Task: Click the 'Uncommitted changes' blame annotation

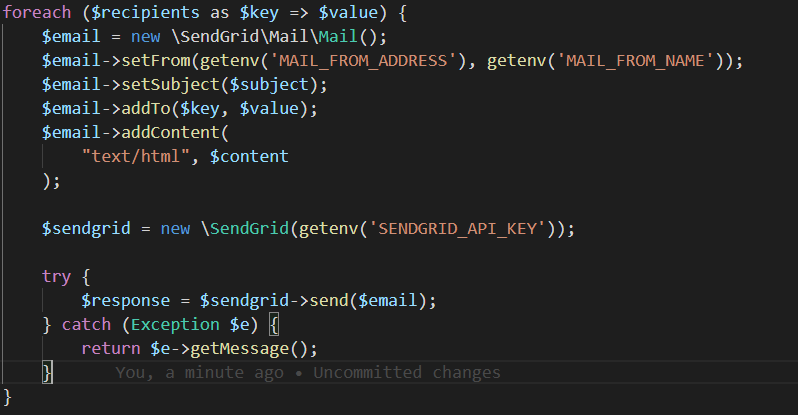Action: [407, 373]
